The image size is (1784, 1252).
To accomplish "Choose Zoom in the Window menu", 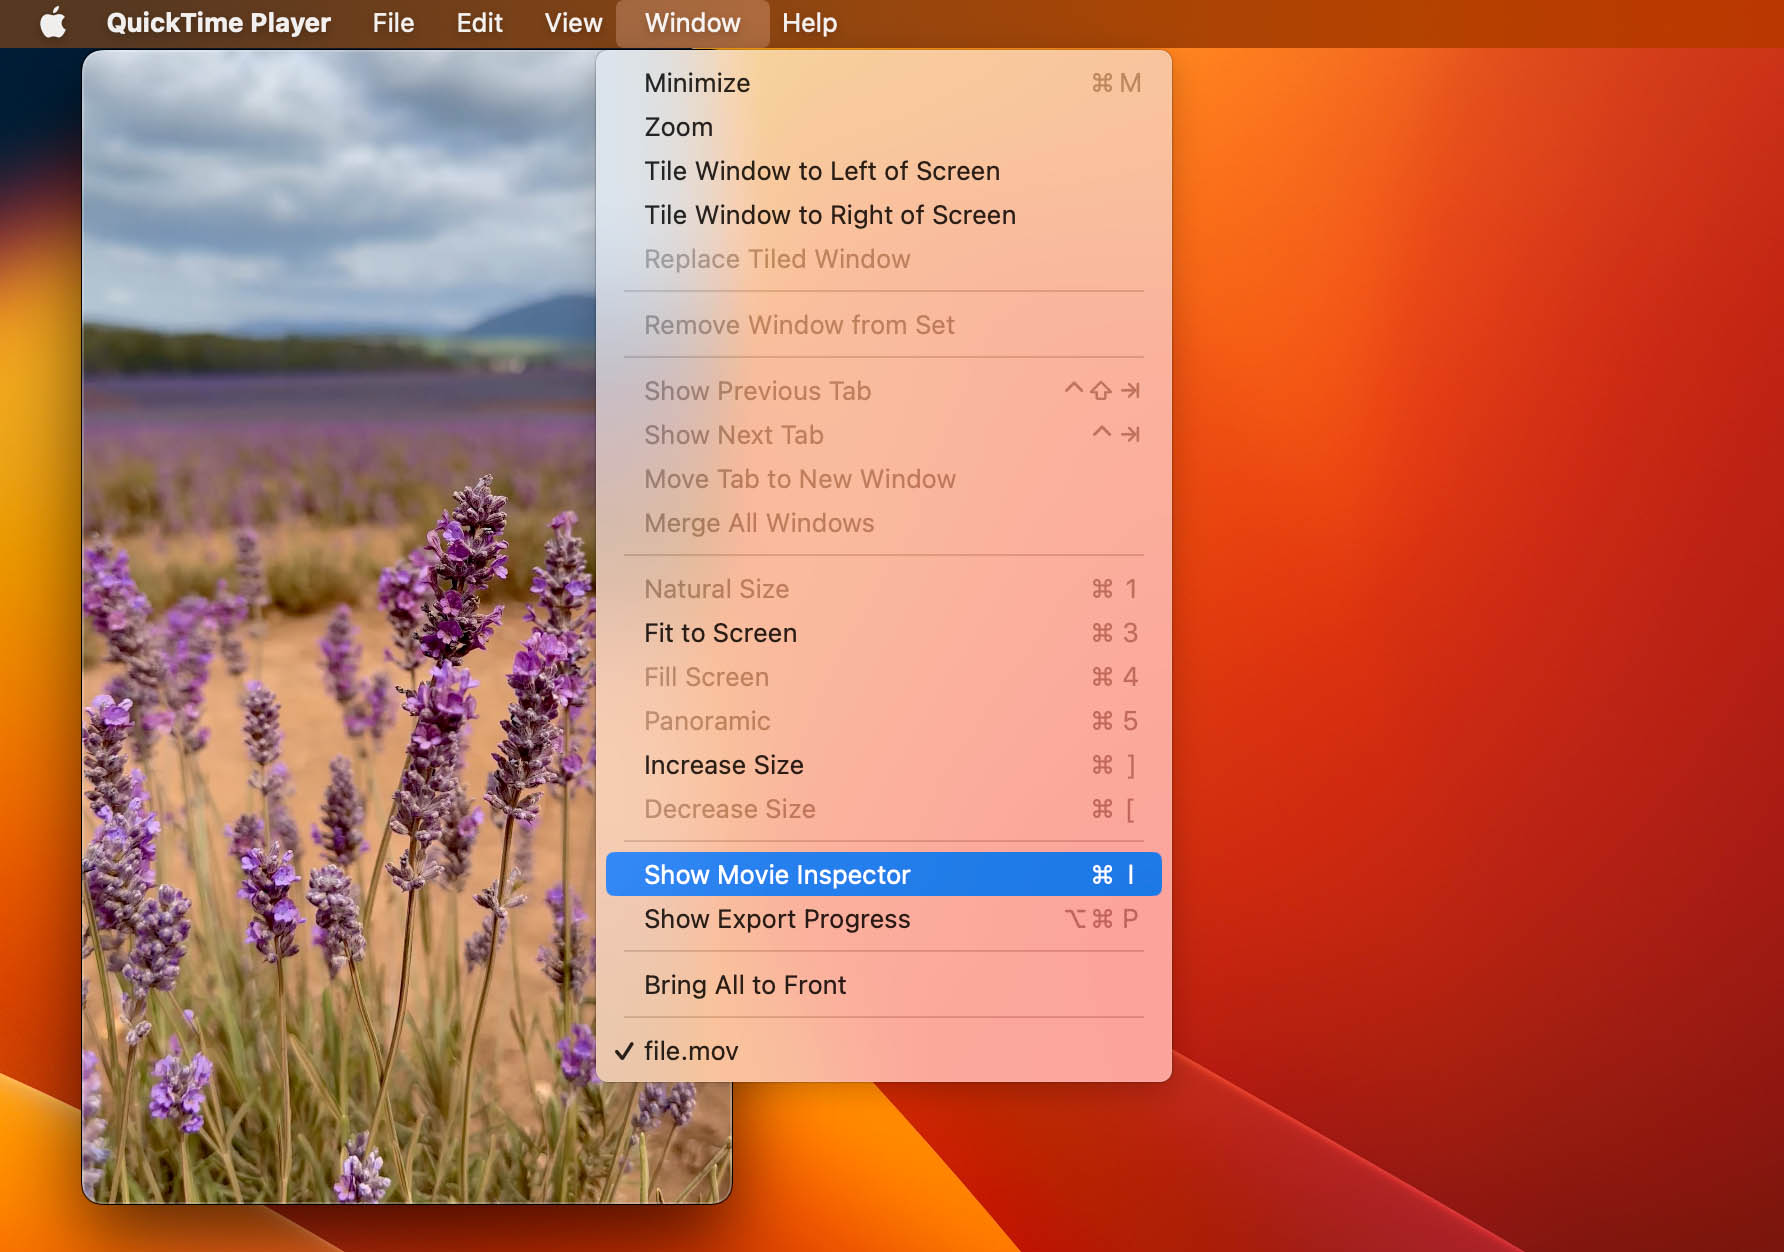I will 883,127.
